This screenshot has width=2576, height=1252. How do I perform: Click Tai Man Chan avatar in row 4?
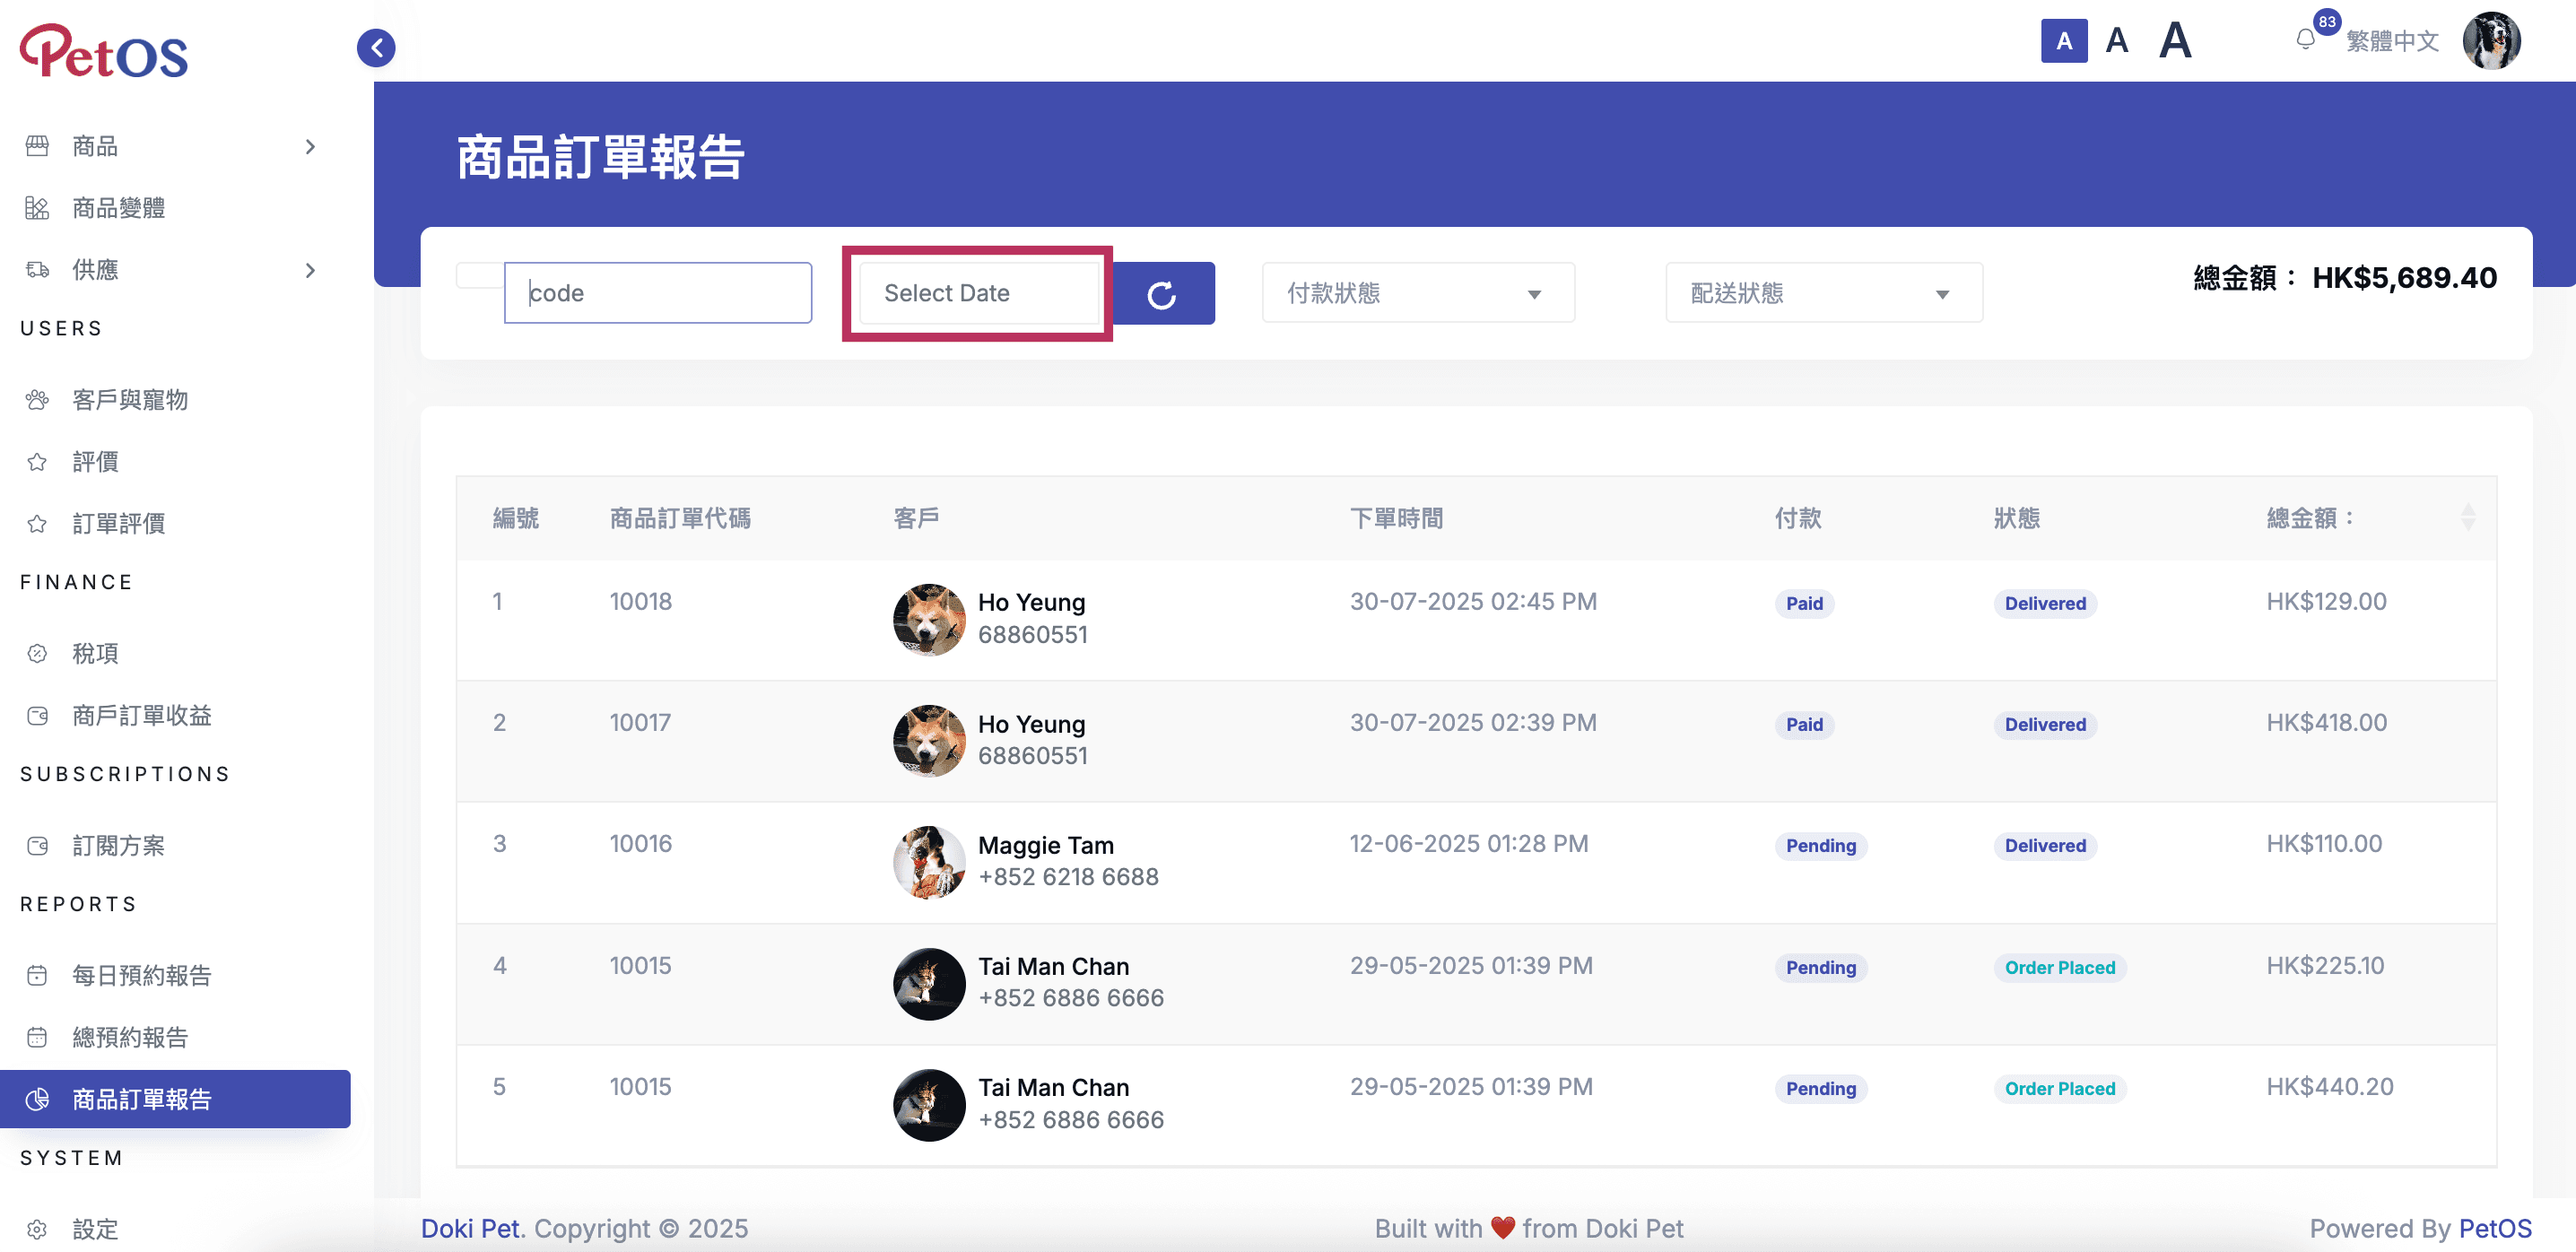pos(929,984)
